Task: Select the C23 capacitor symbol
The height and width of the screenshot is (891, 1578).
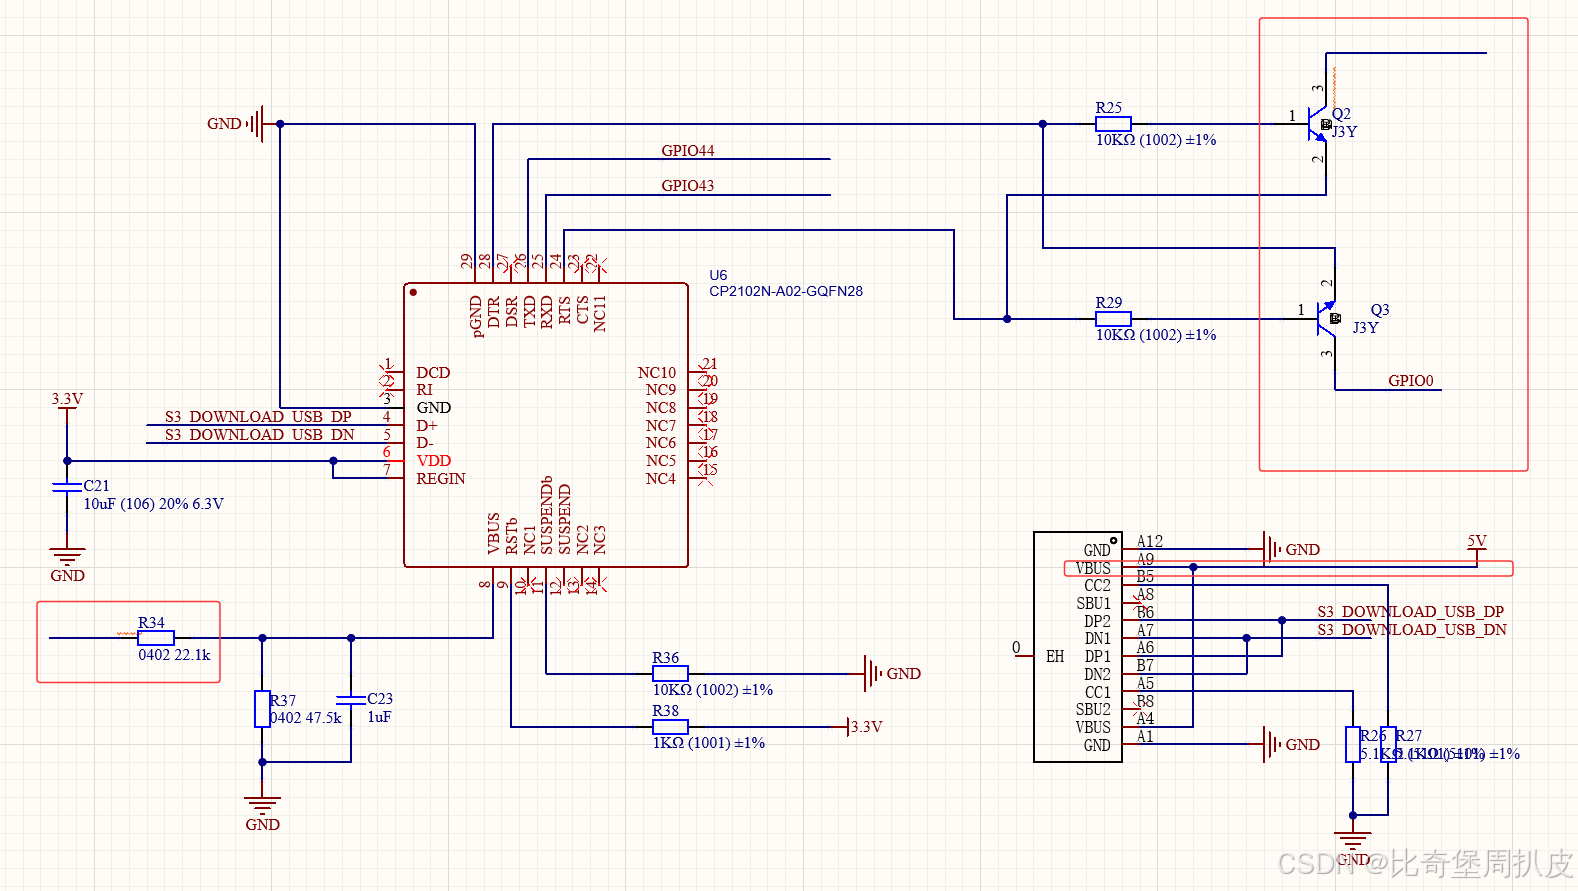Action: click(x=351, y=700)
